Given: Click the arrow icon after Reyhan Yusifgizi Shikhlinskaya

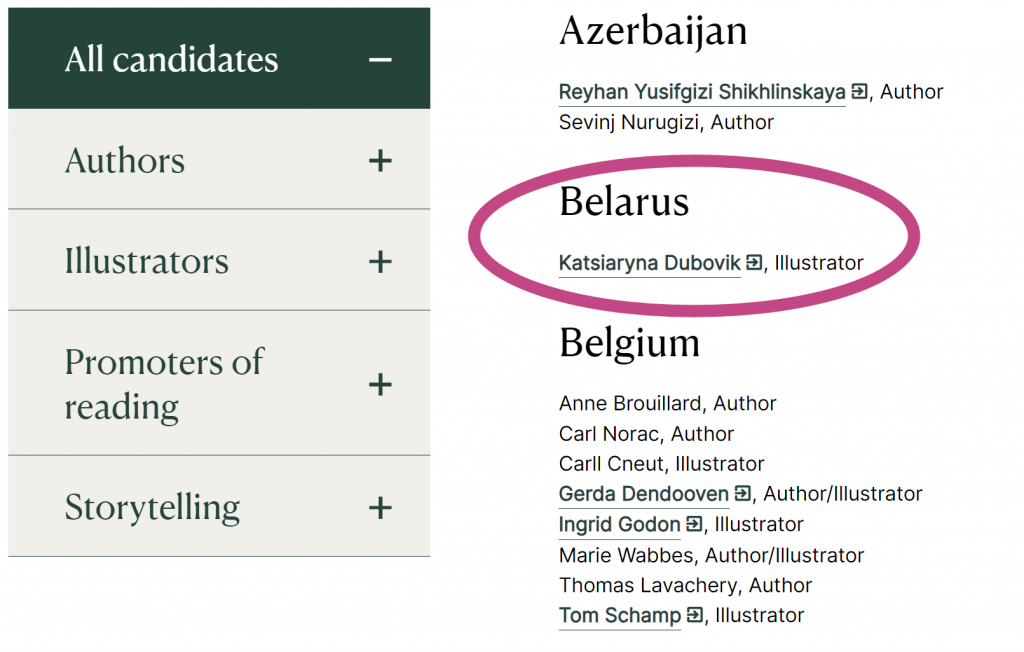Looking at the screenshot, I should pyautogui.click(x=859, y=92).
